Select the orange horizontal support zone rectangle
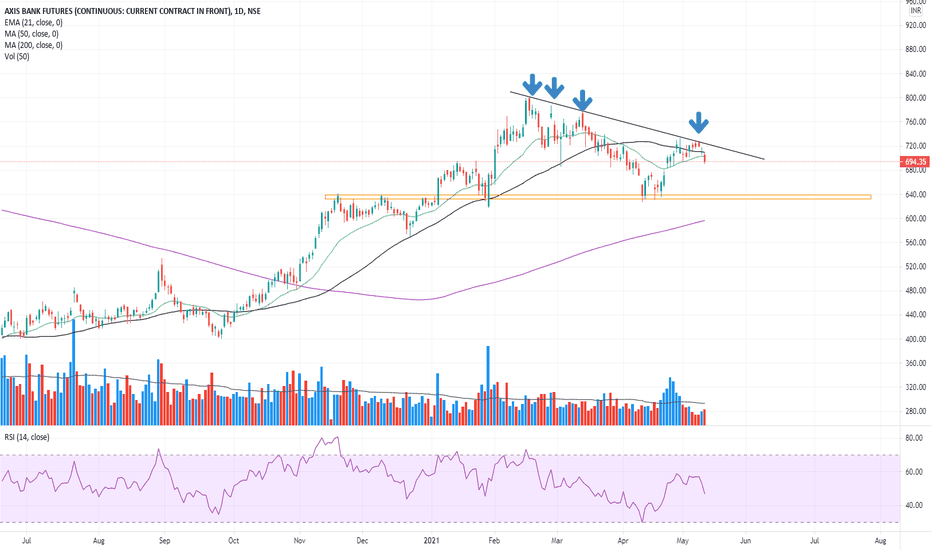Screen dimensions: 932x550 [x=598, y=197]
